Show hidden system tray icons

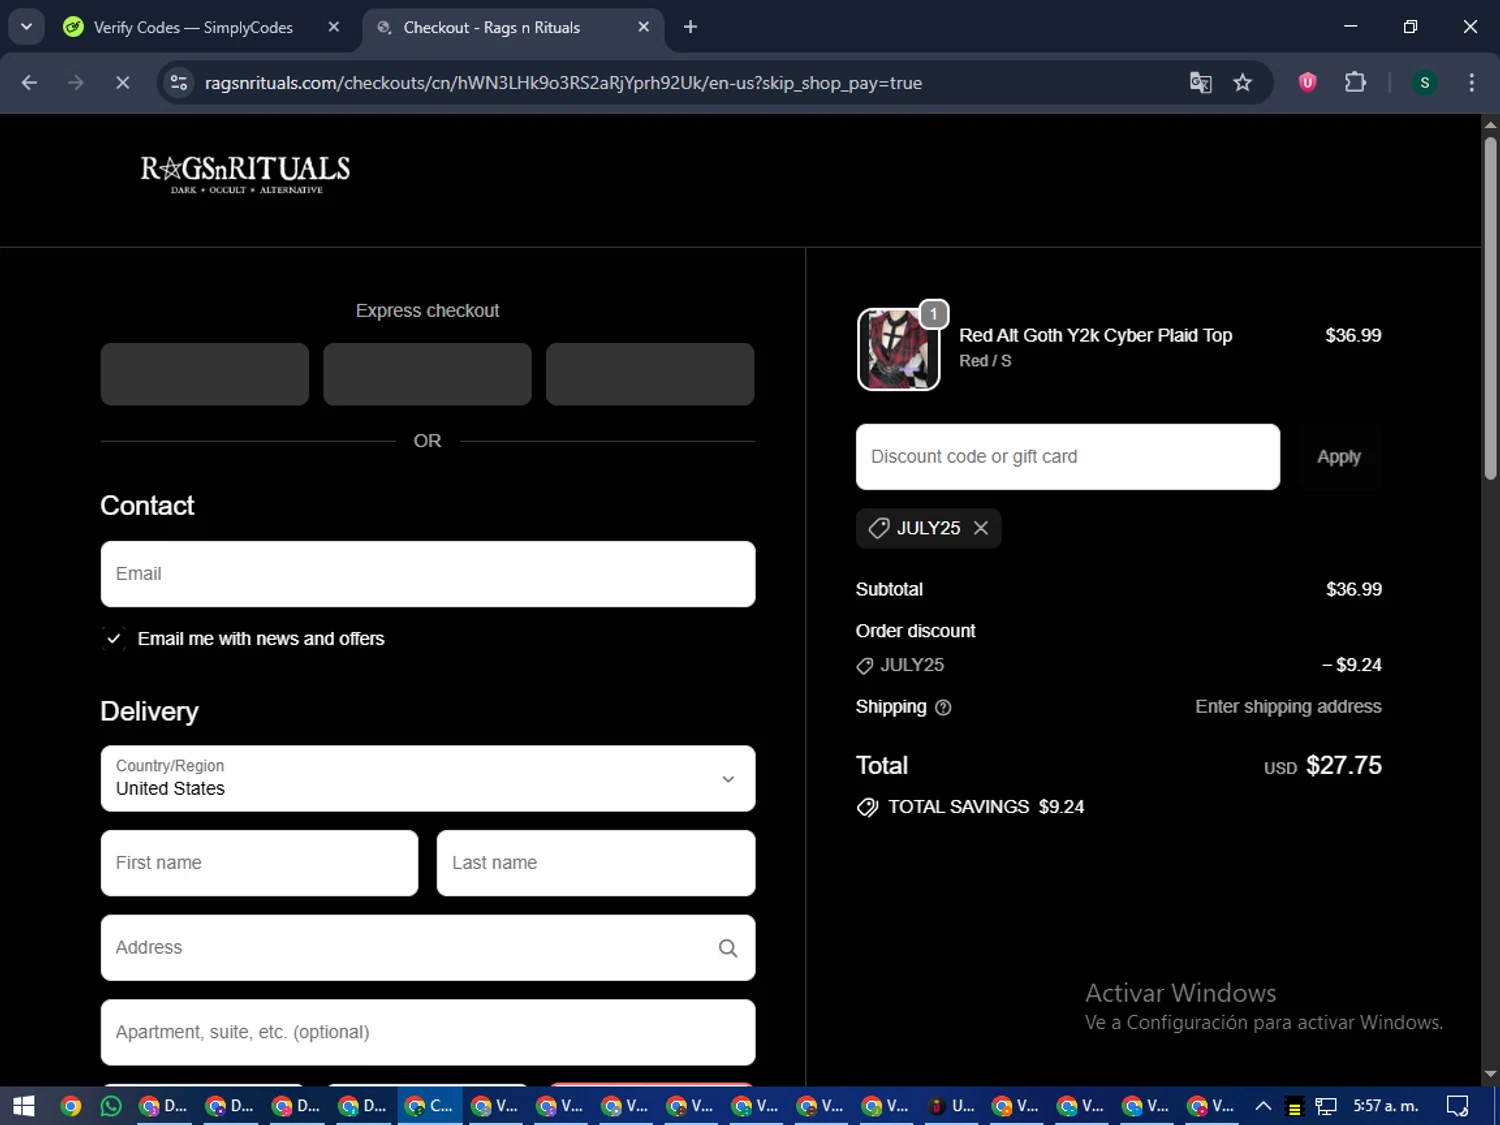(1263, 1106)
